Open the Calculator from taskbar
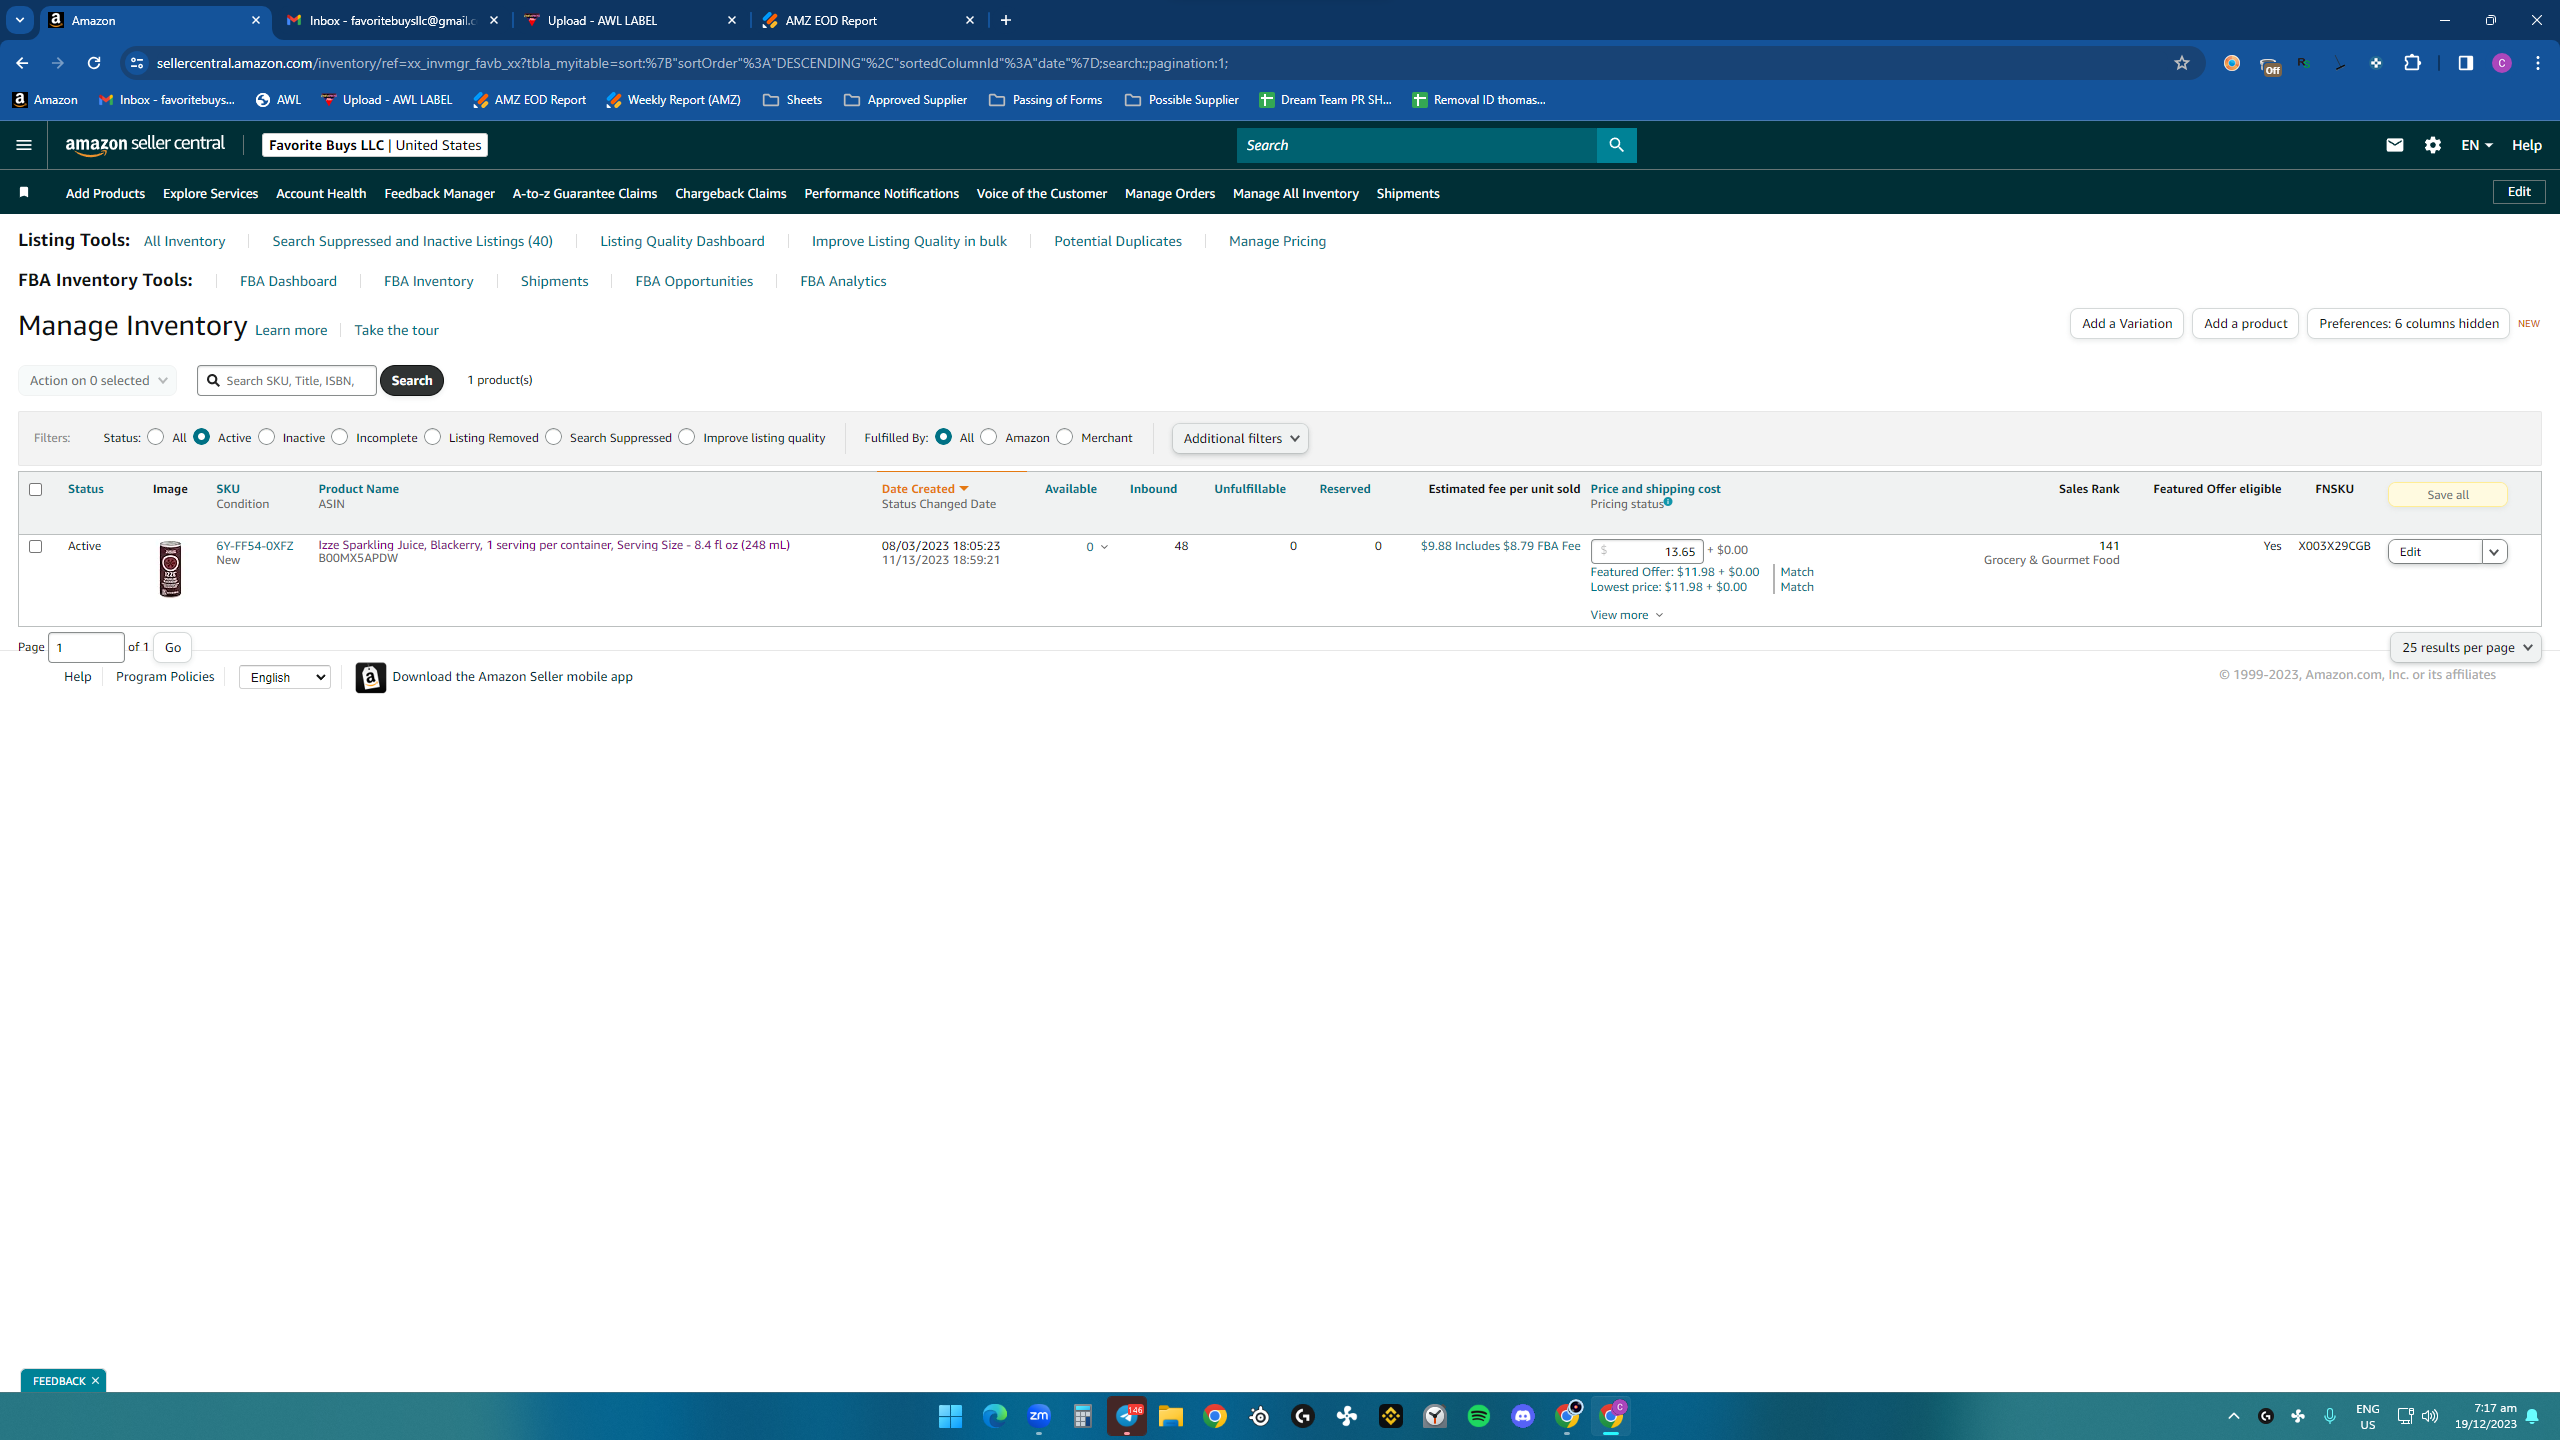The image size is (2560, 1440). click(1083, 1416)
